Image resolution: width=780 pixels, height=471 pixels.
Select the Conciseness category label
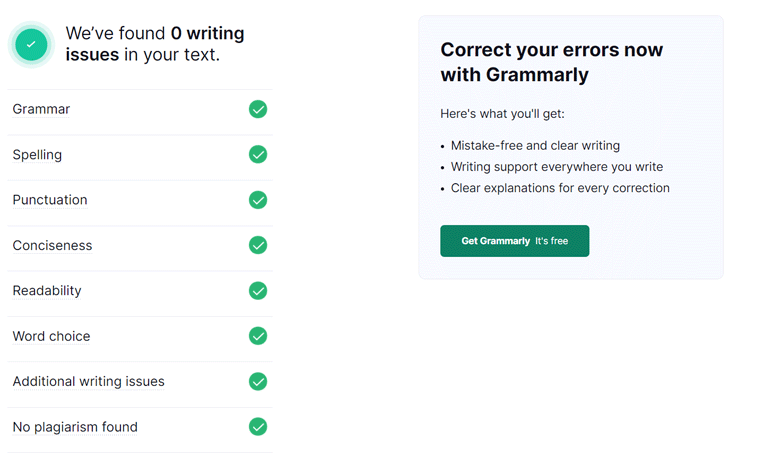(x=52, y=246)
